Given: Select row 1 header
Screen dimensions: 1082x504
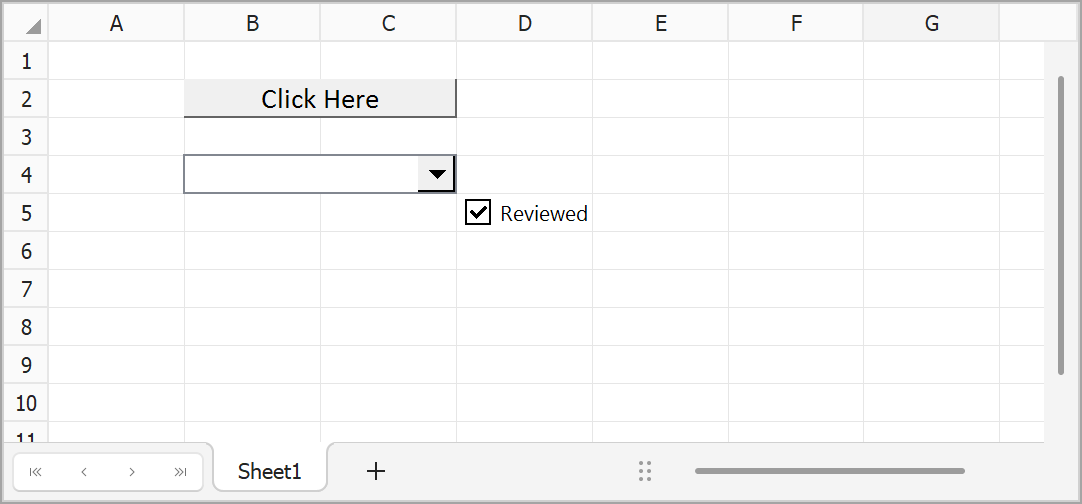Looking at the screenshot, I should pyautogui.click(x=26, y=61).
